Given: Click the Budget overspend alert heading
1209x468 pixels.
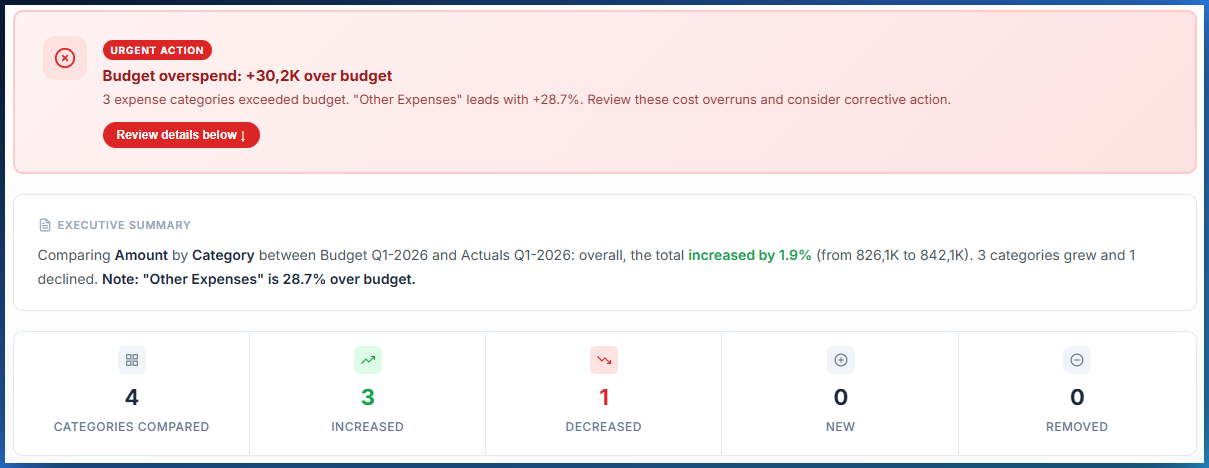Looking at the screenshot, I should (247, 75).
